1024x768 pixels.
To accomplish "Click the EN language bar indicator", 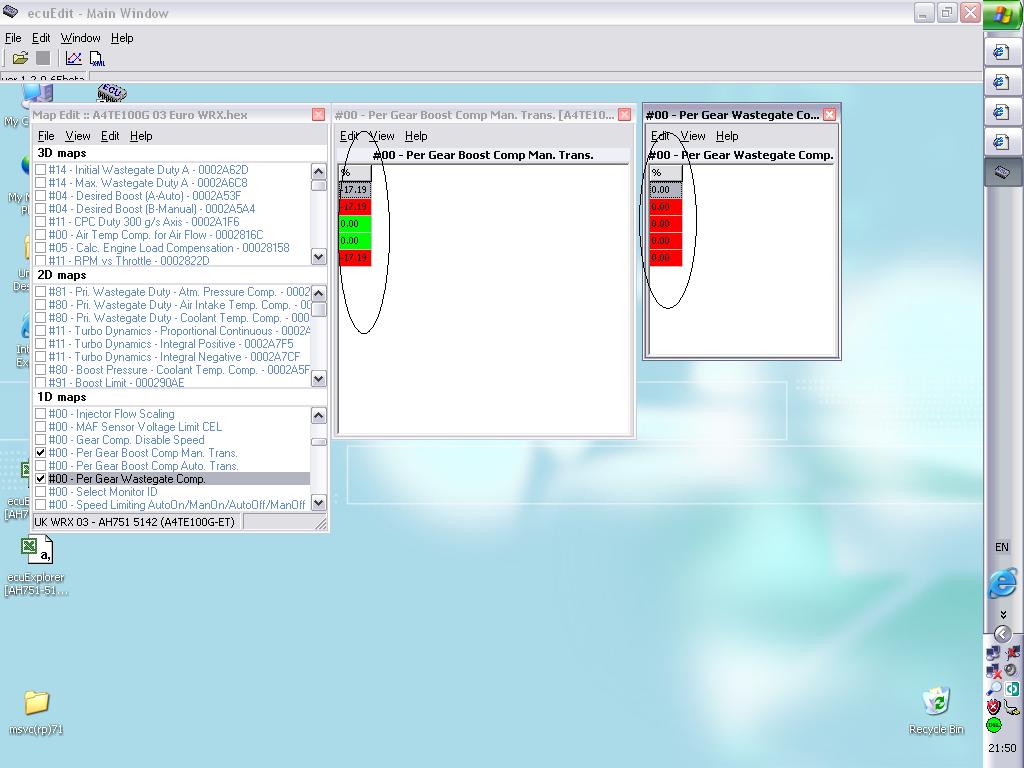I will point(1002,547).
